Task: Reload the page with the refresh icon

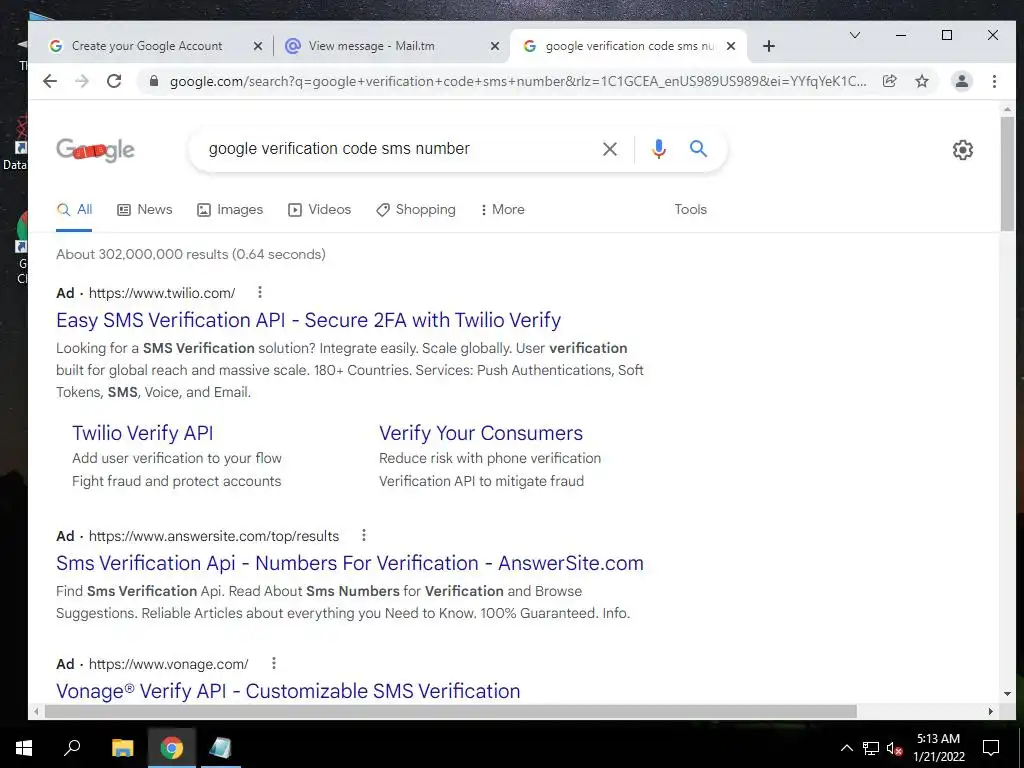Action: coord(114,81)
